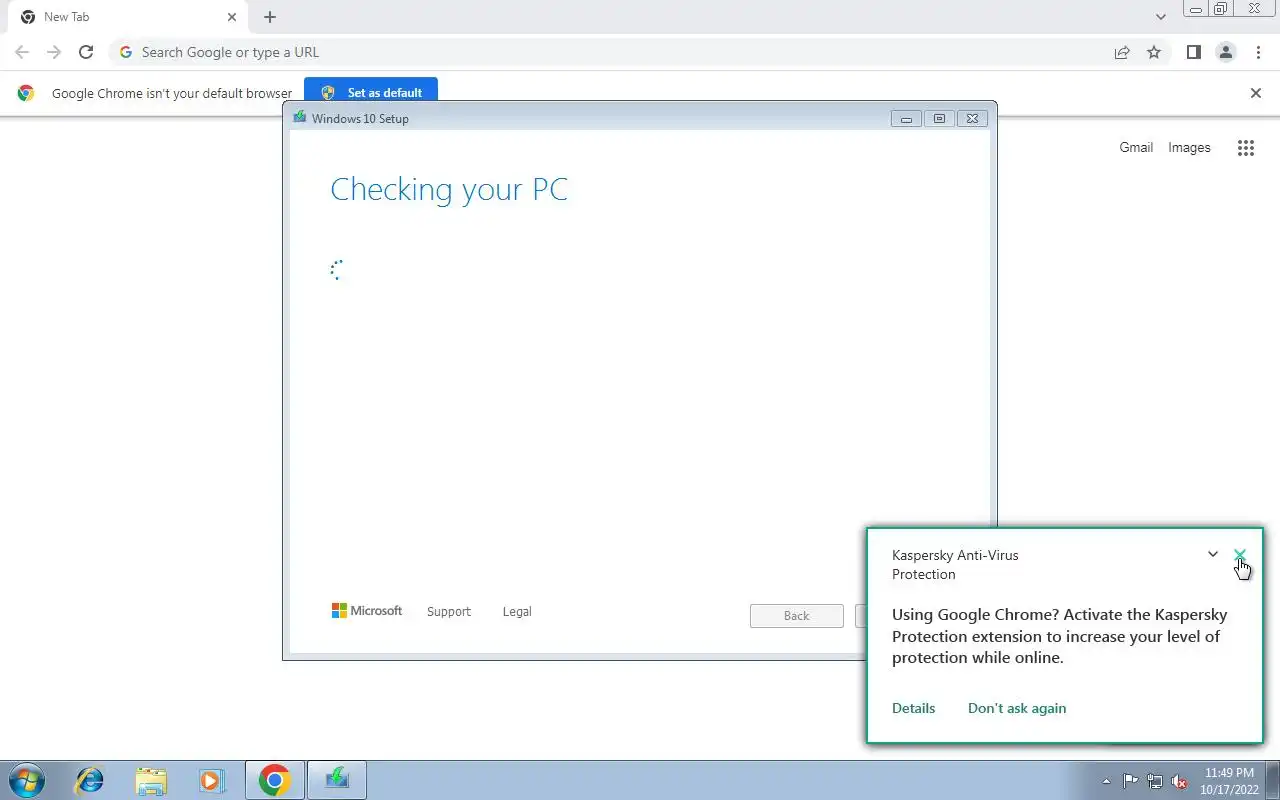Image resolution: width=1280 pixels, height=800 pixels.
Task: Reload the page with the refresh icon
Action: [x=86, y=52]
